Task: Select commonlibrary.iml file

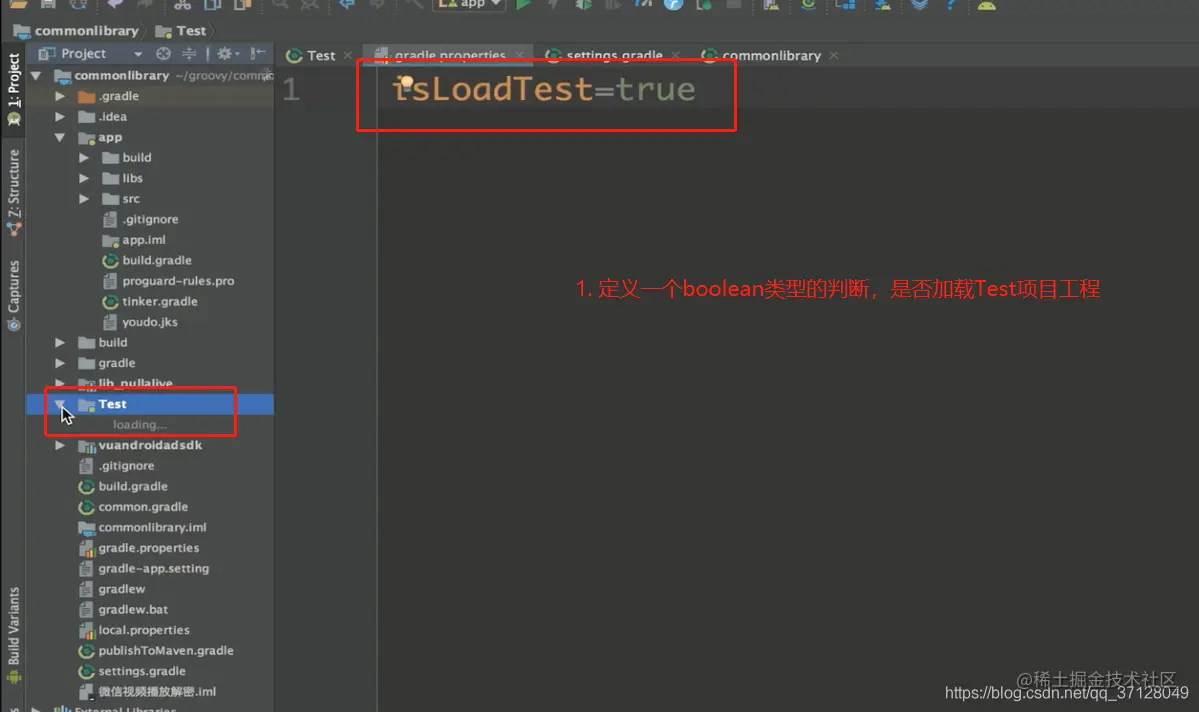Action: [152, 528]
